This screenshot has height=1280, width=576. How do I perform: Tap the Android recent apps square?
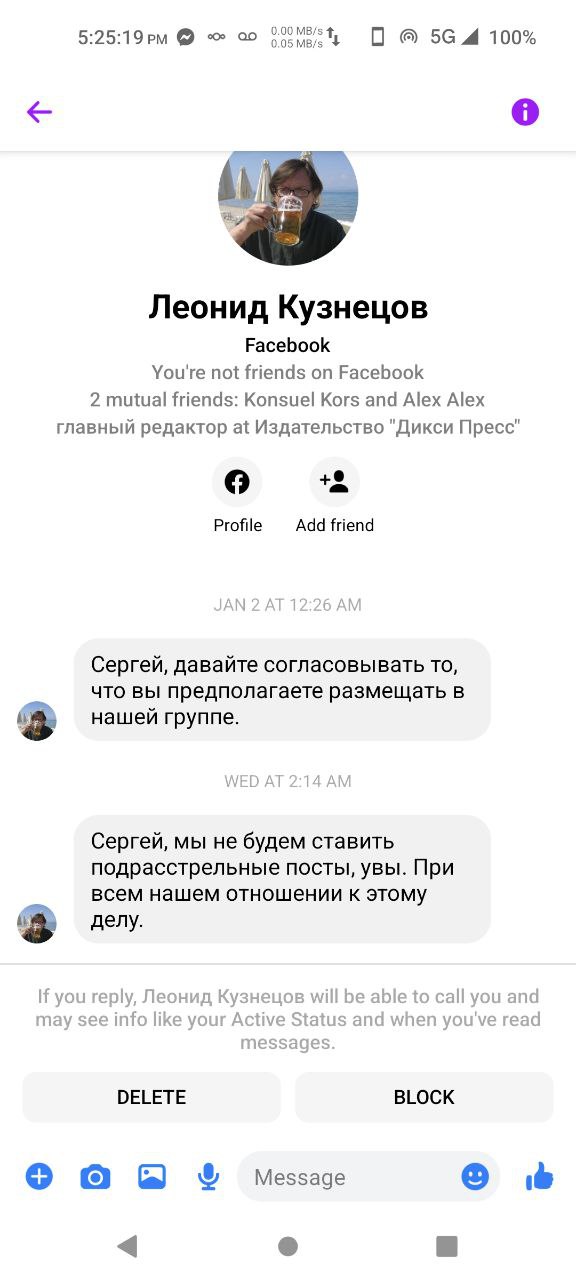(447, 1245)
